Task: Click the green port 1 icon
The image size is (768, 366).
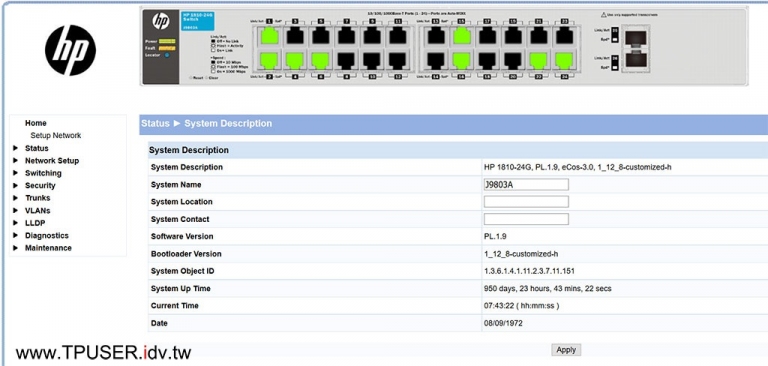Action: 269,36
